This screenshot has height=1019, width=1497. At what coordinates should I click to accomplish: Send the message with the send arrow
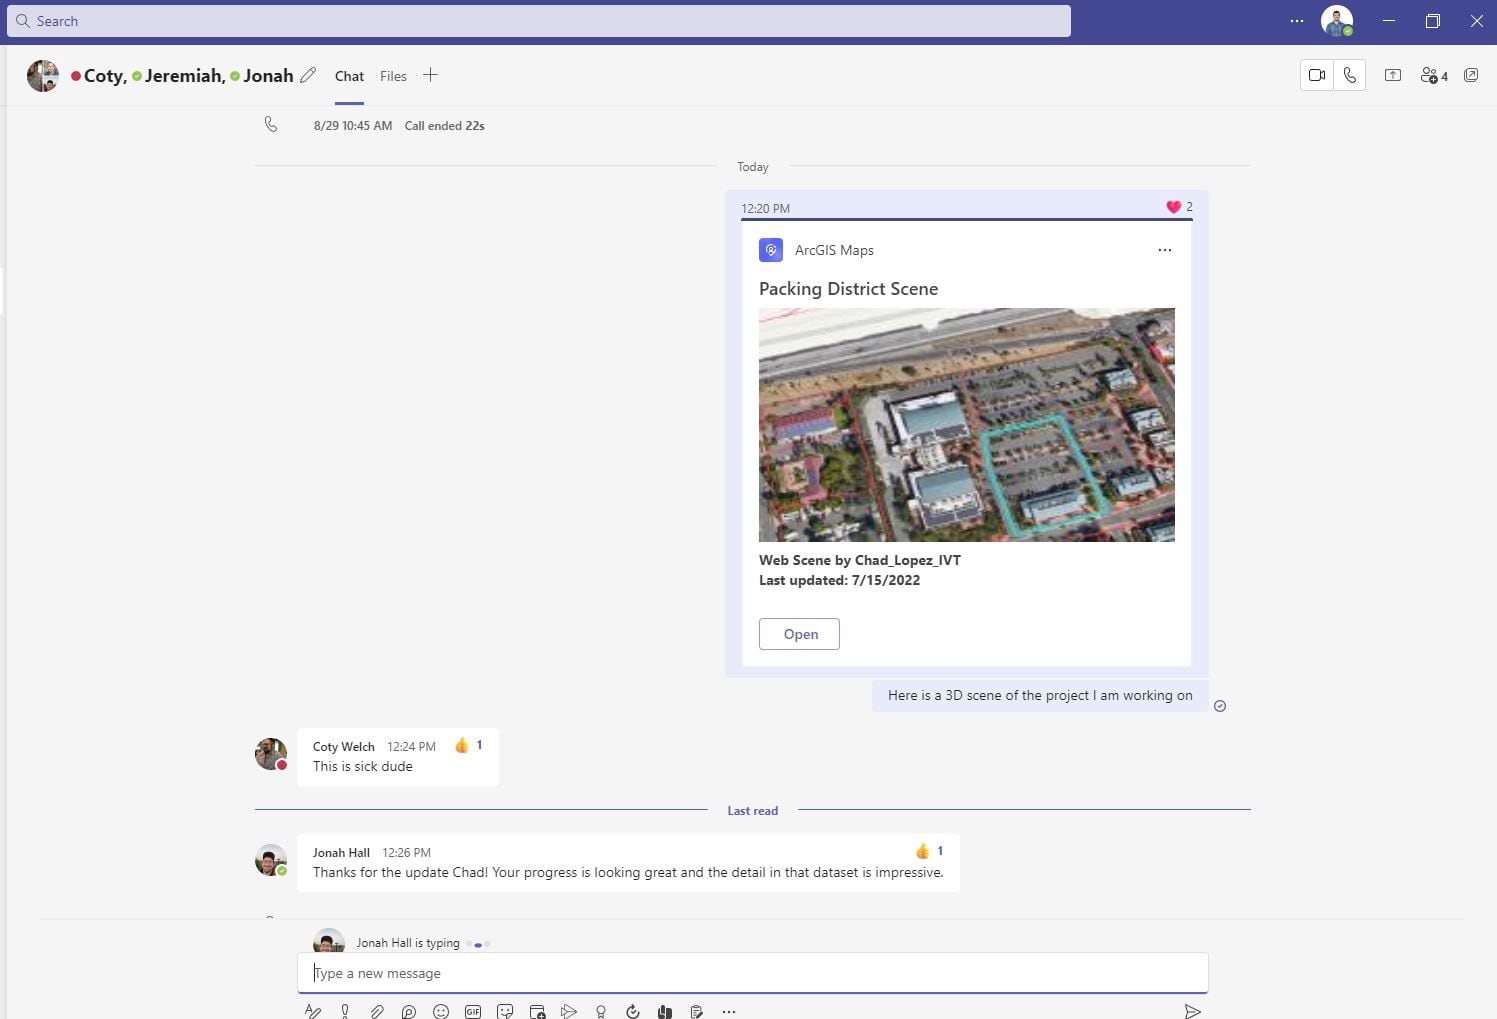point(1192,1011)
